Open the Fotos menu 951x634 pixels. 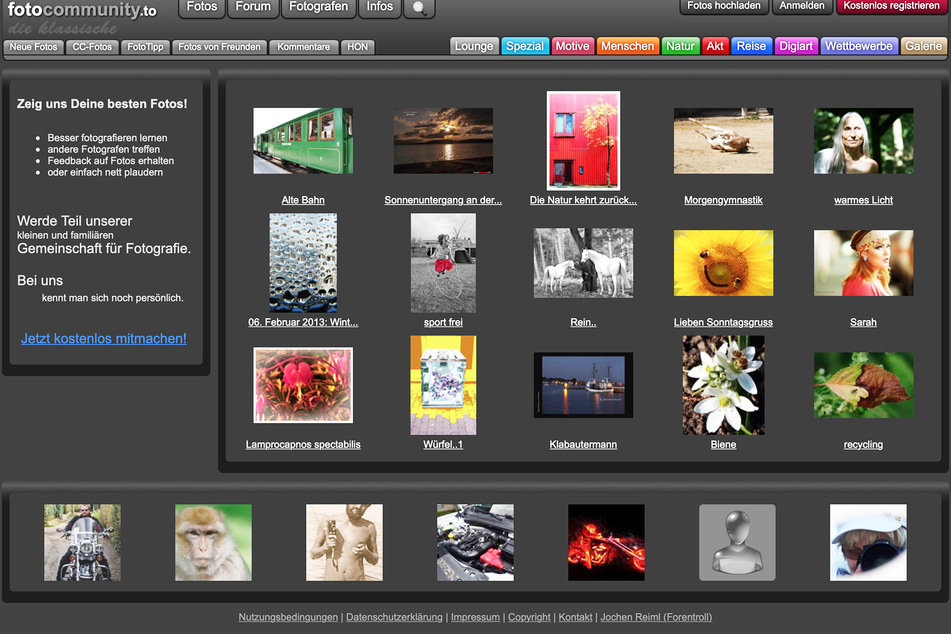(x=202, y=7)
